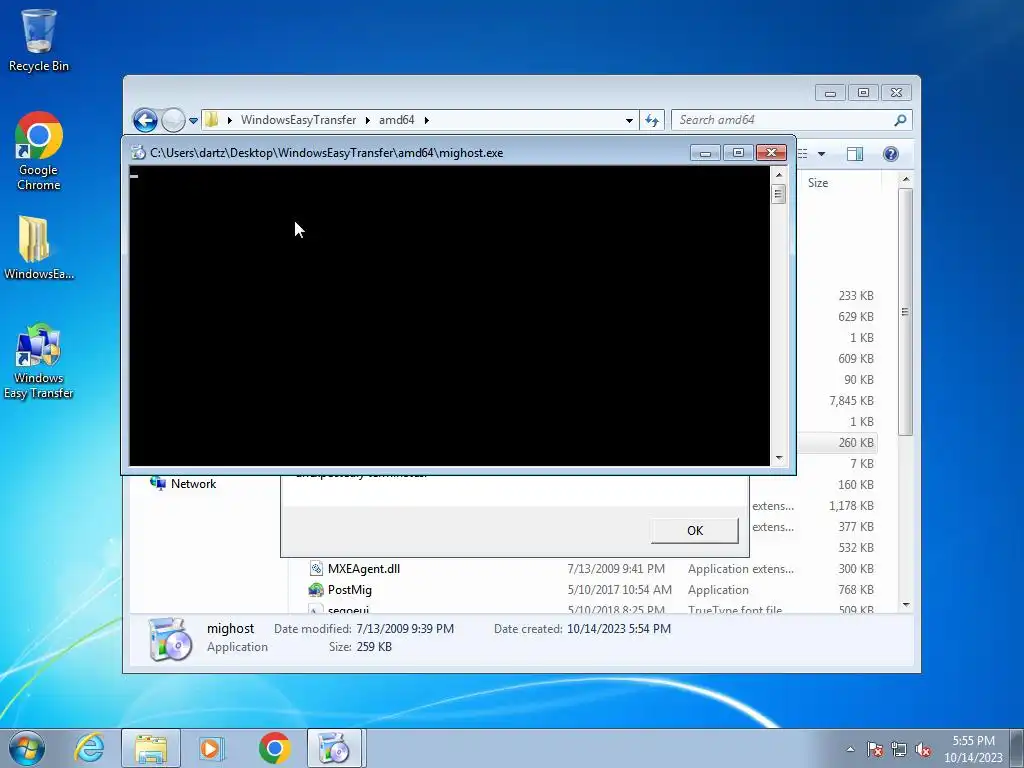Click the highlighted 260 KB size cell
The height and width of the screenshot is (768, 1024).
tap(856, 443)
